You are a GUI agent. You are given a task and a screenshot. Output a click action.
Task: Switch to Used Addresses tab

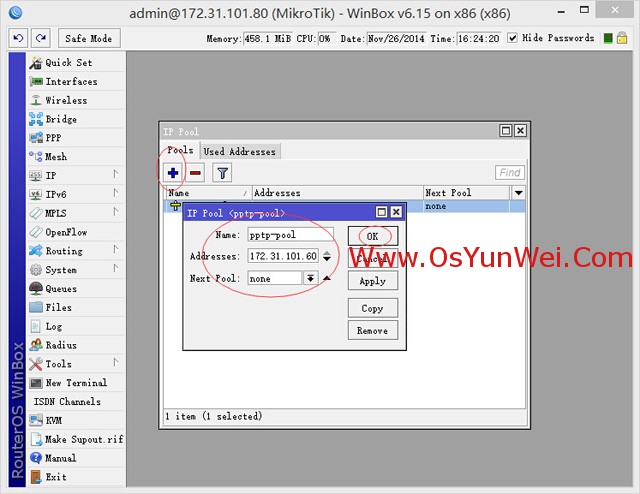pyautogui.click(x=240, y=151)
